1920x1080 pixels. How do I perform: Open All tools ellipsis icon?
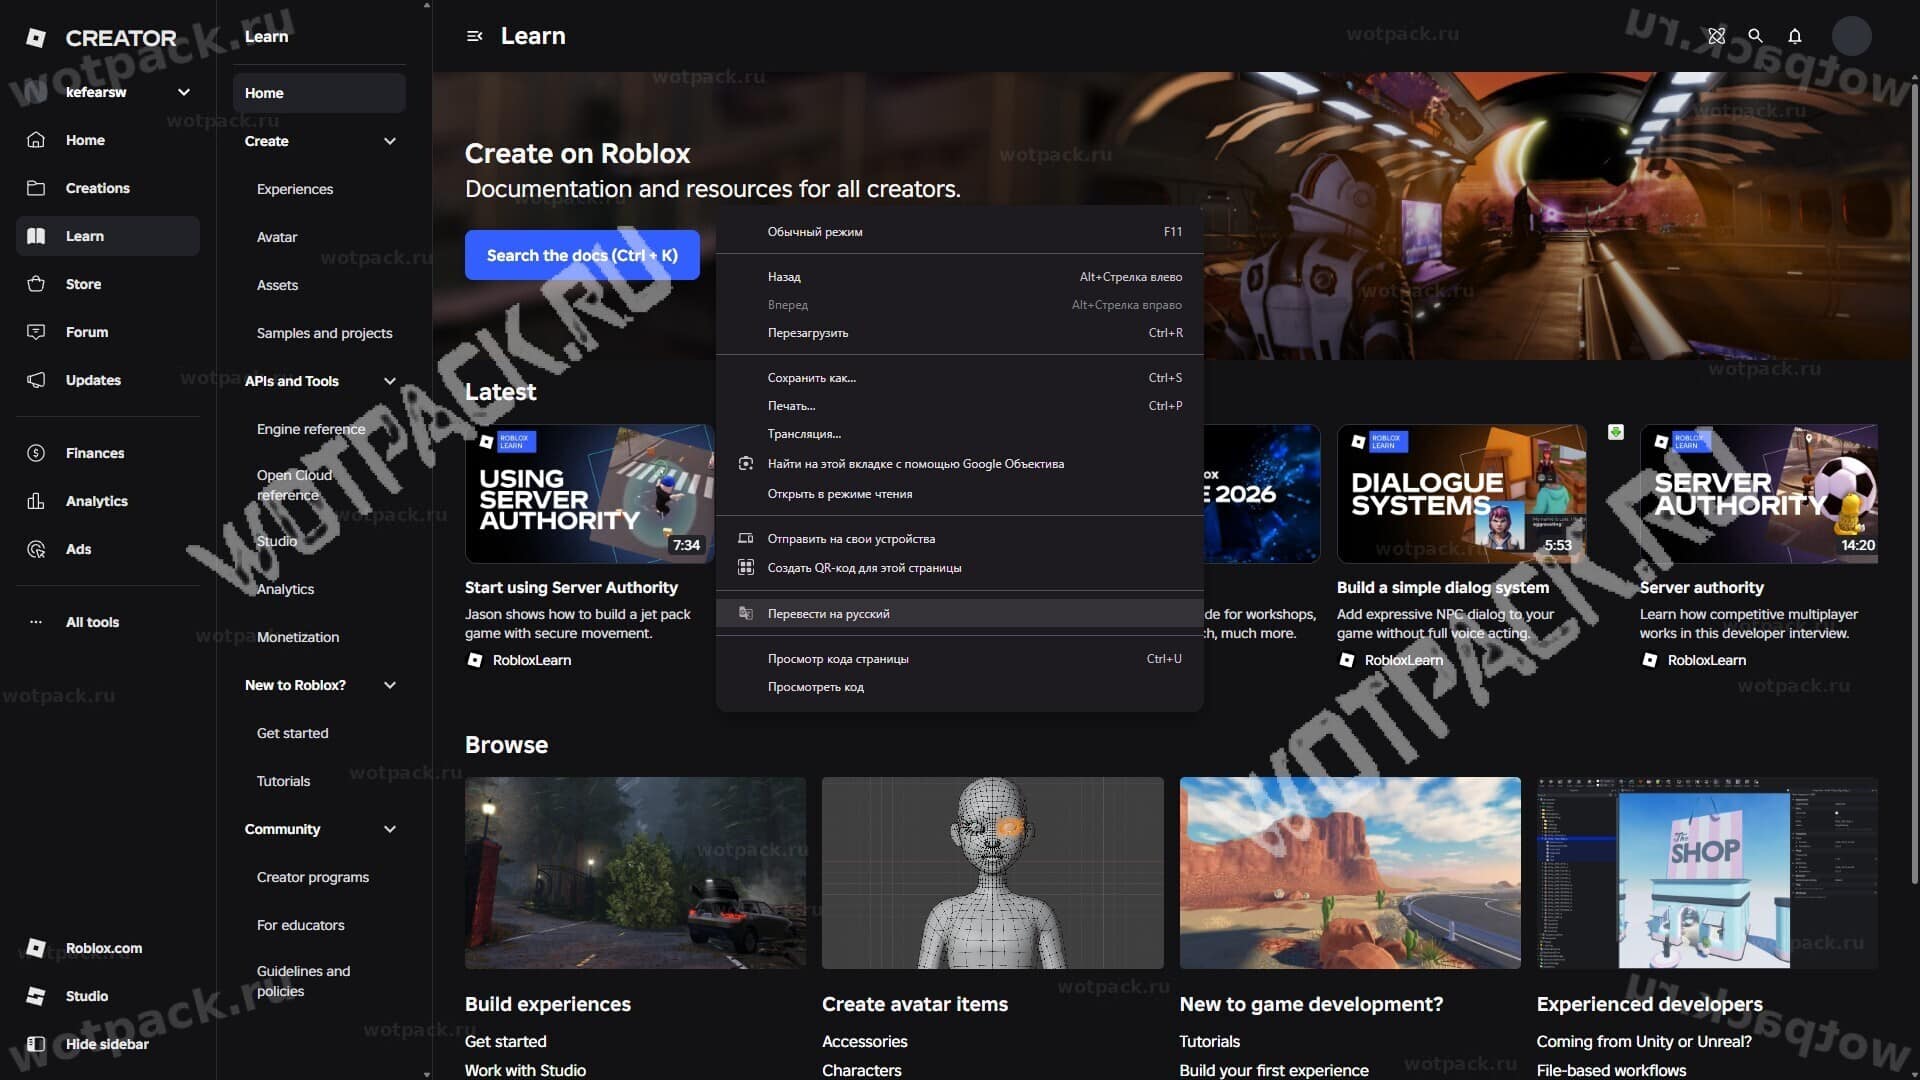coord(36,622)
